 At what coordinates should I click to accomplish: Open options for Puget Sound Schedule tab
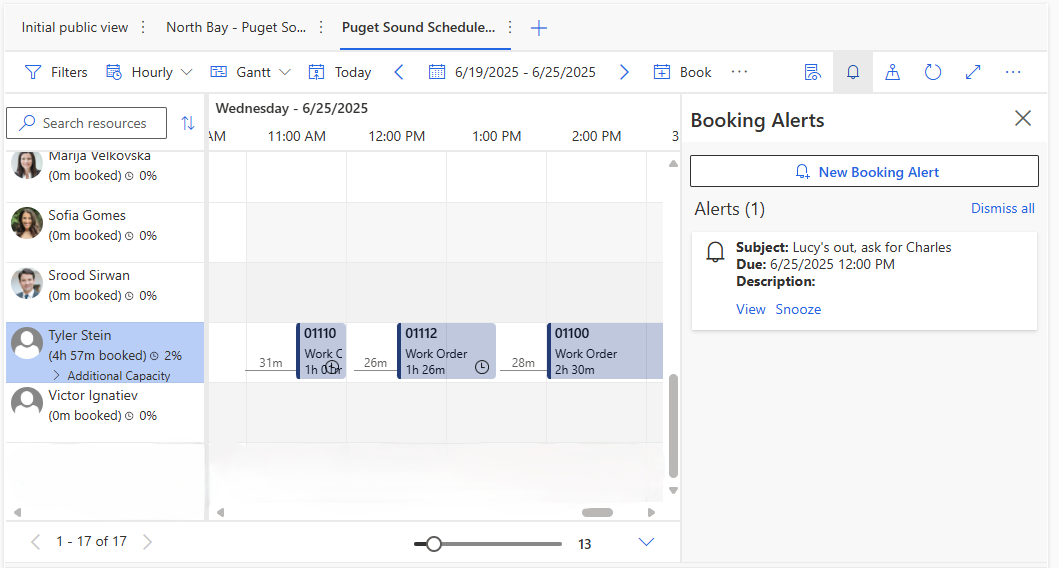pyautogui.click(x=510, y=28)
